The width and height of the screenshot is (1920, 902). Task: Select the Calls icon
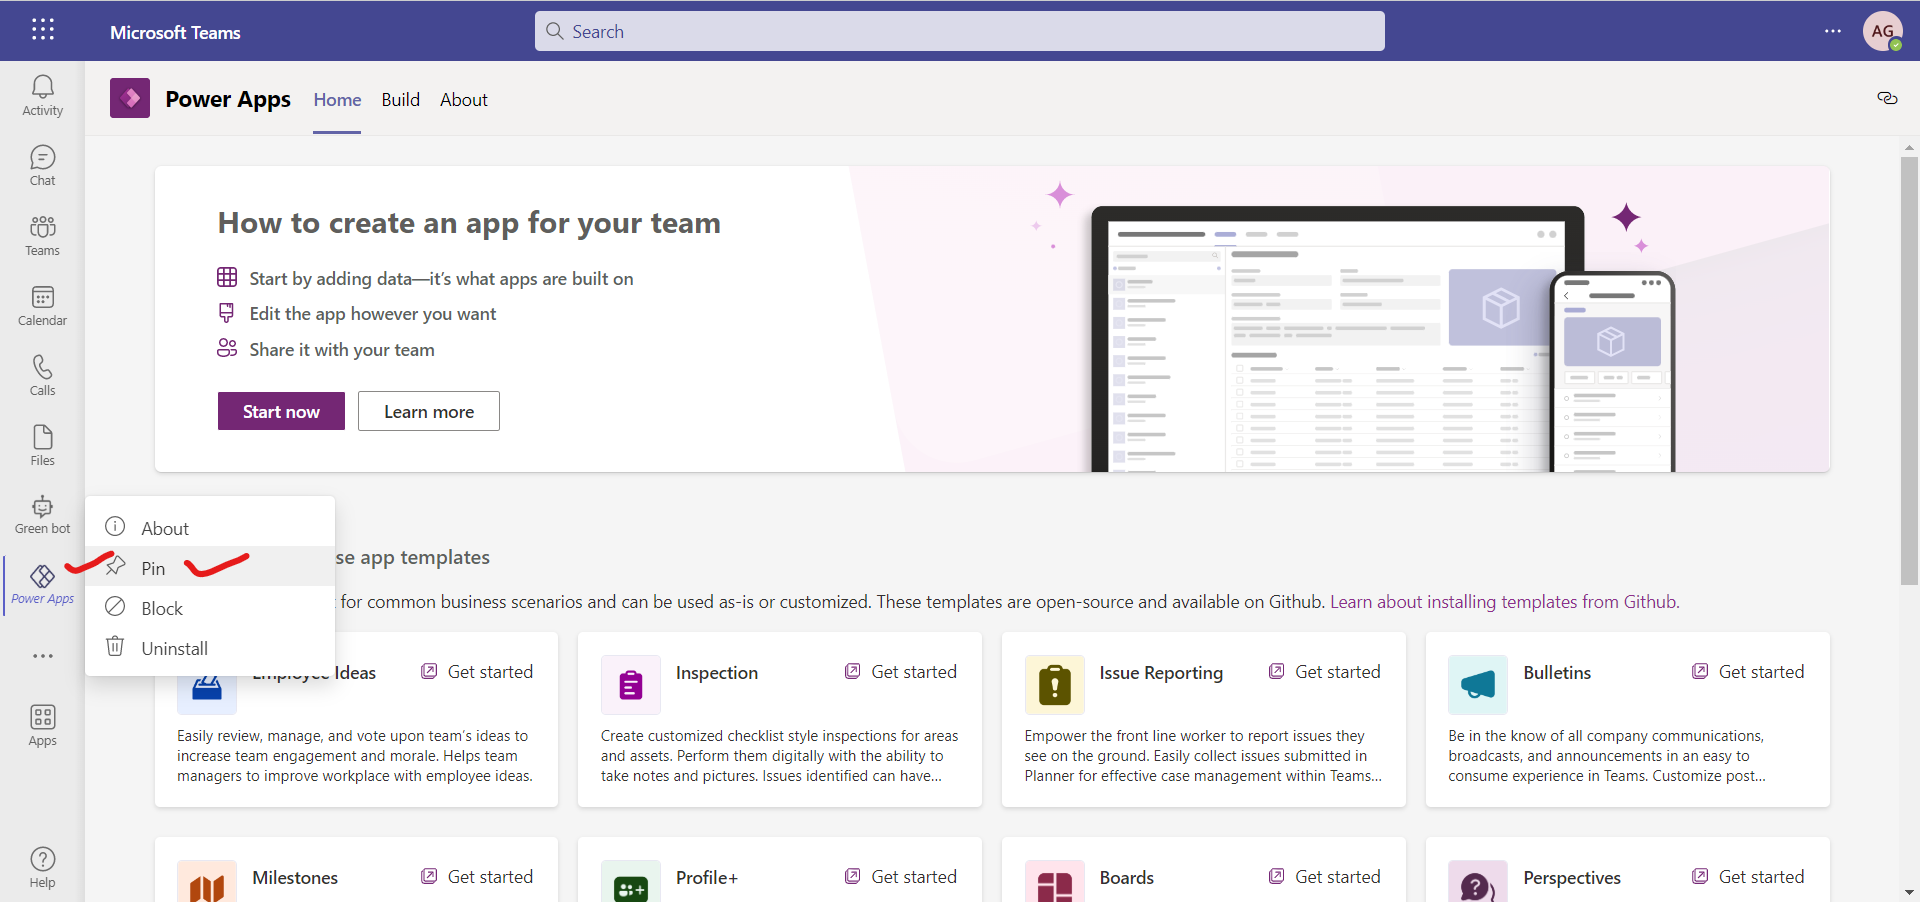pos(42,374)
